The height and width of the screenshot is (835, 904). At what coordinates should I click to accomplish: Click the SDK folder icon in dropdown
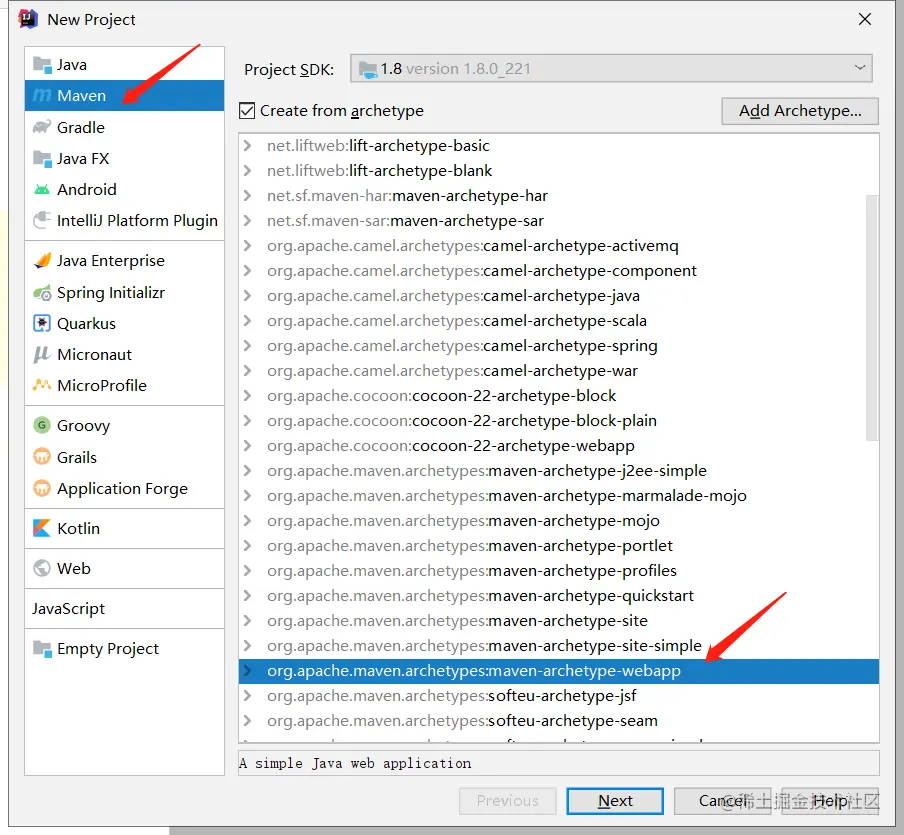point(368,69)
